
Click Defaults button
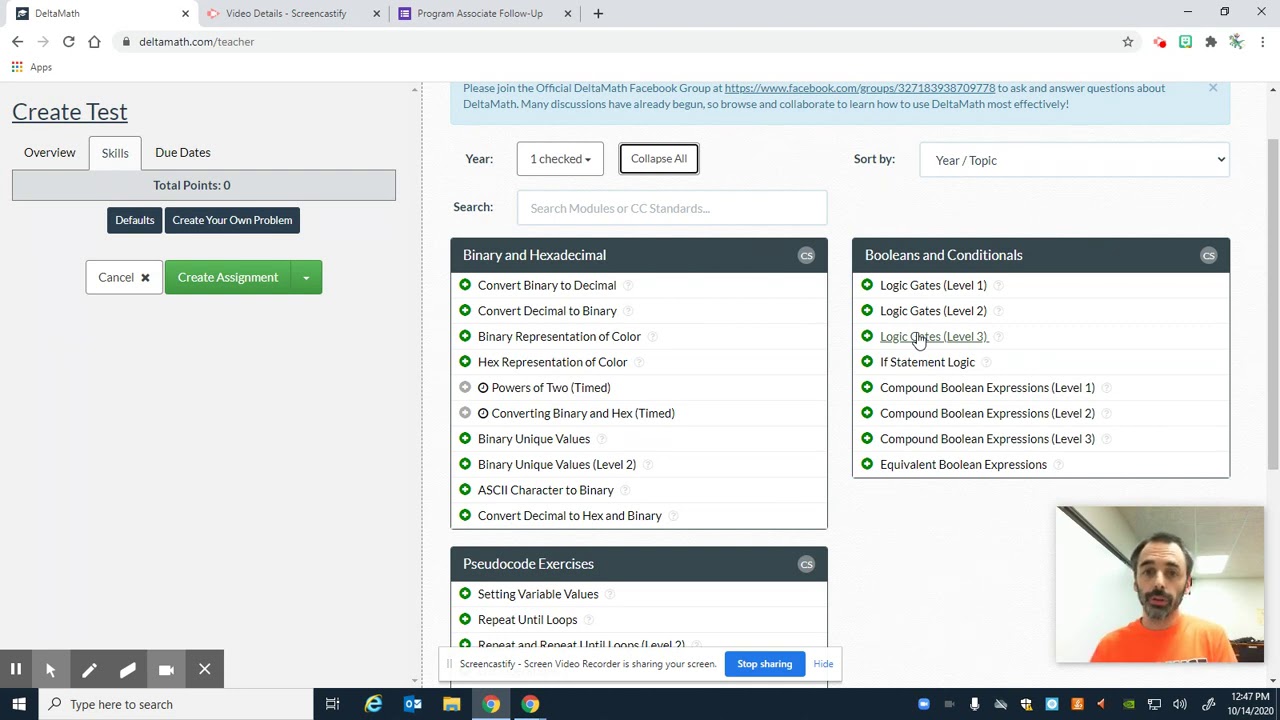(x=135, y=220)
